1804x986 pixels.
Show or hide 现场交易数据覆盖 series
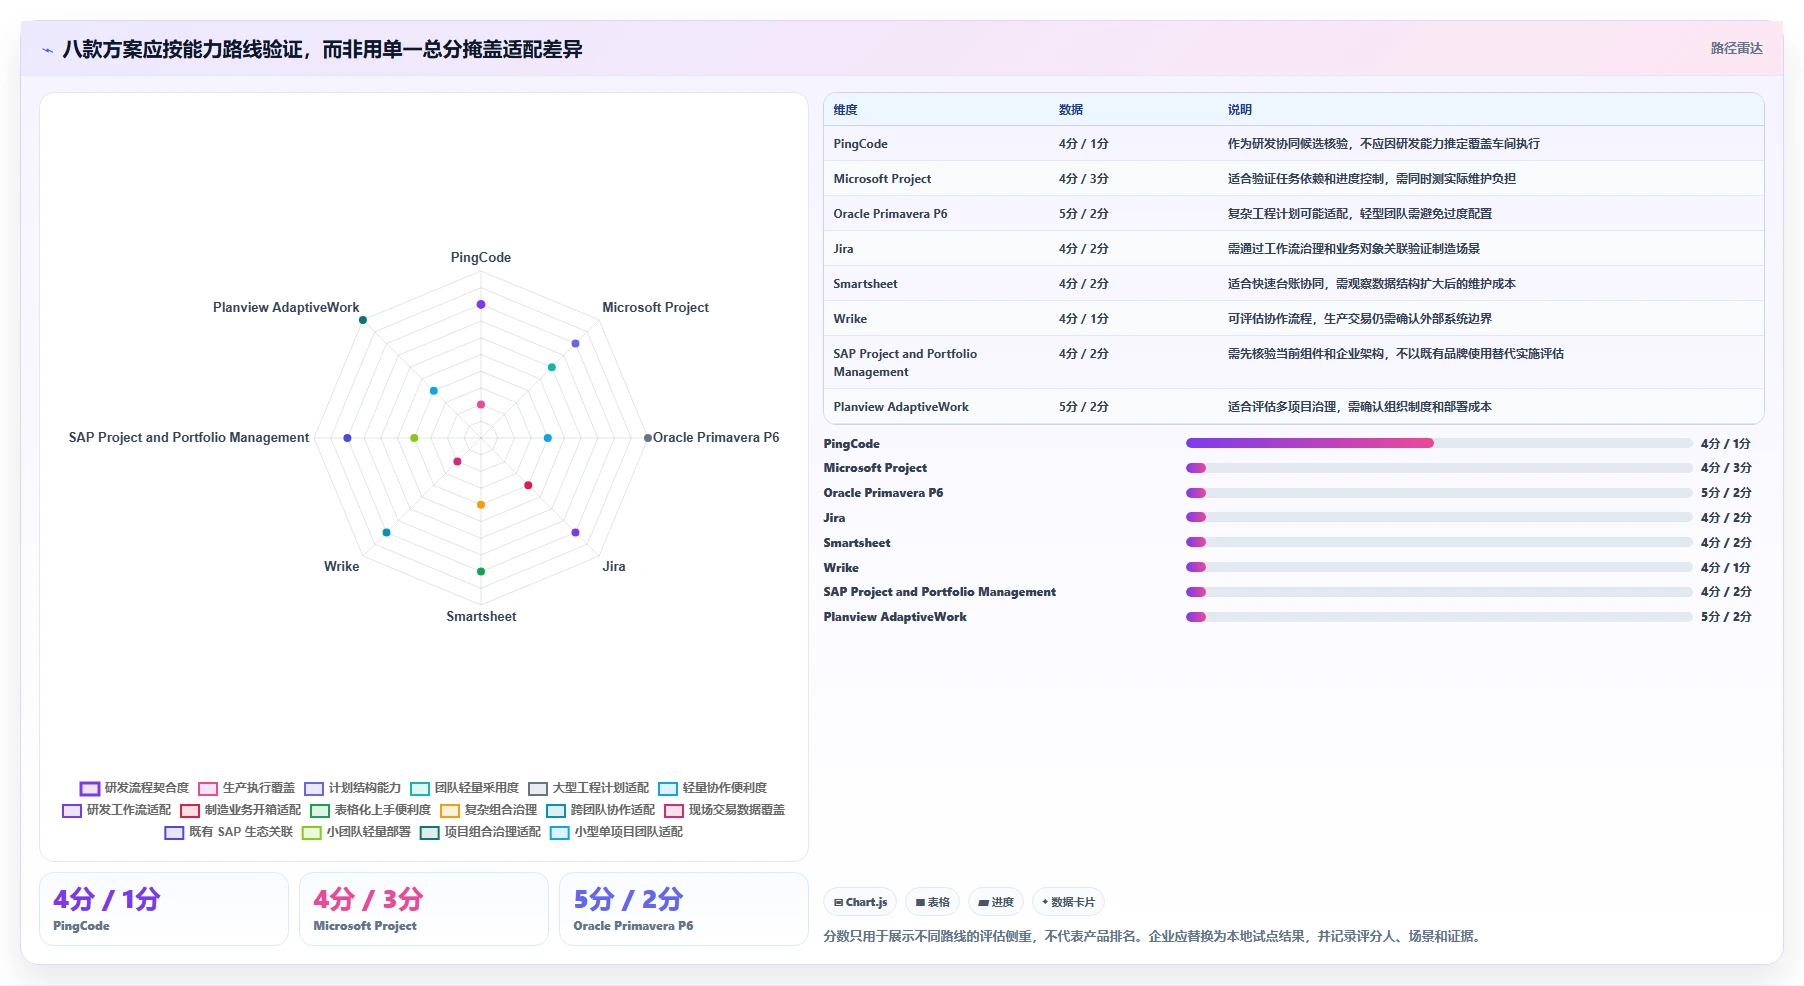725,810
